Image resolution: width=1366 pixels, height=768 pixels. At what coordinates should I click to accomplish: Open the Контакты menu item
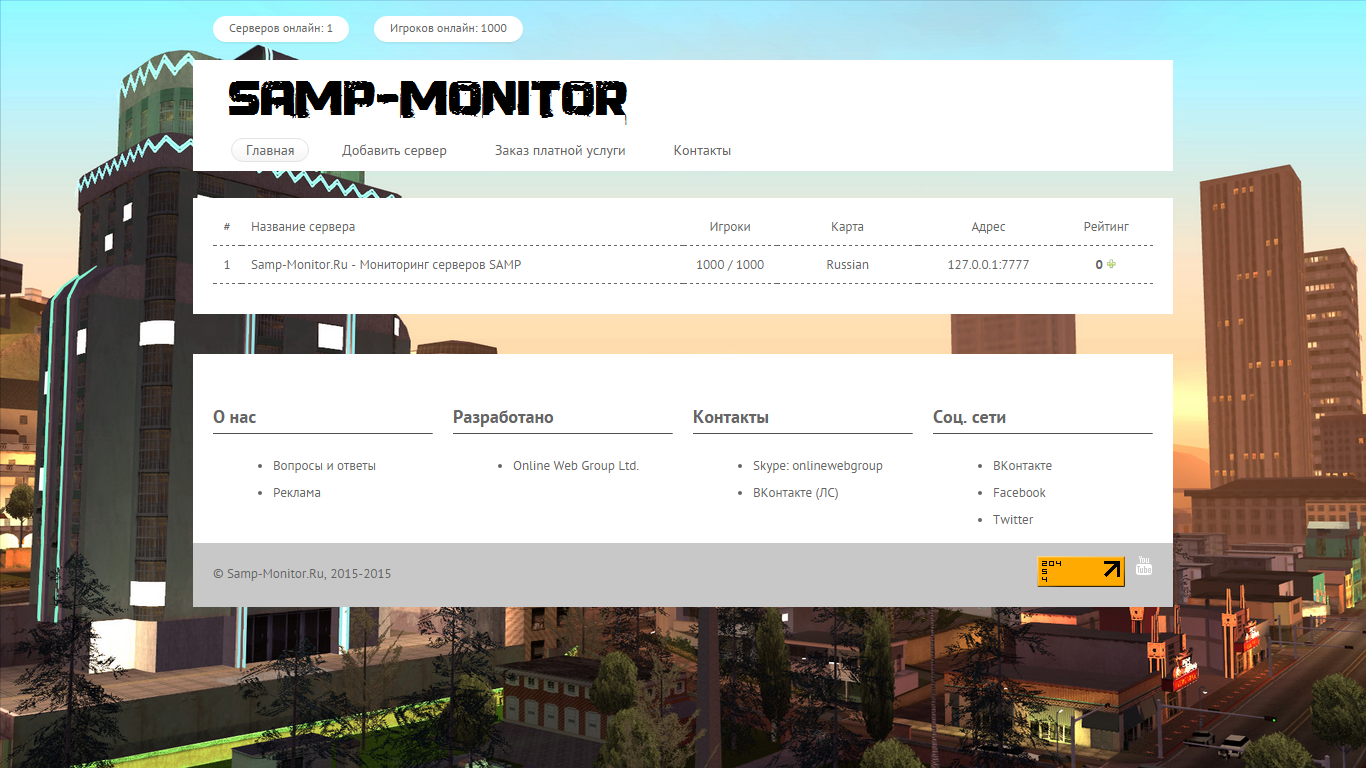pos(702,150)
